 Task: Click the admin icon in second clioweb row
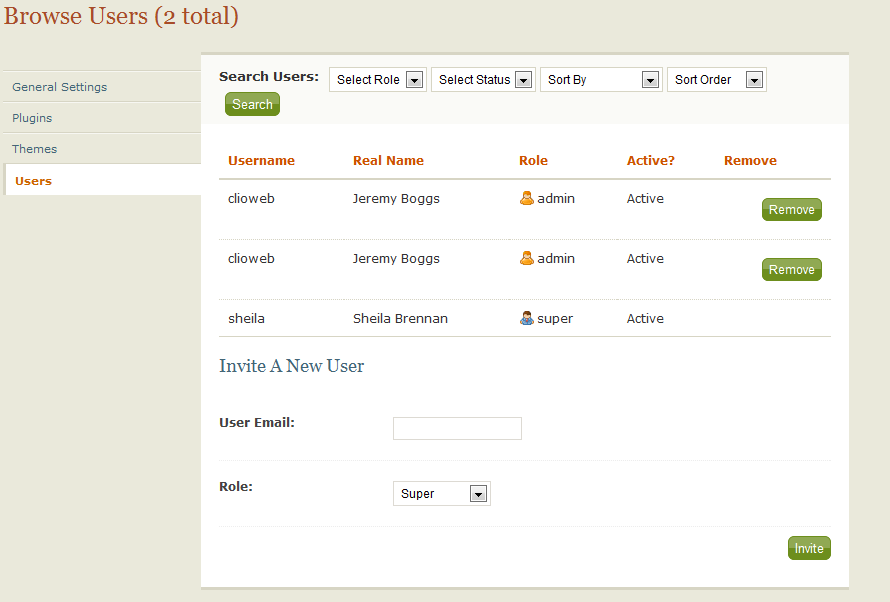coord(527,258)
